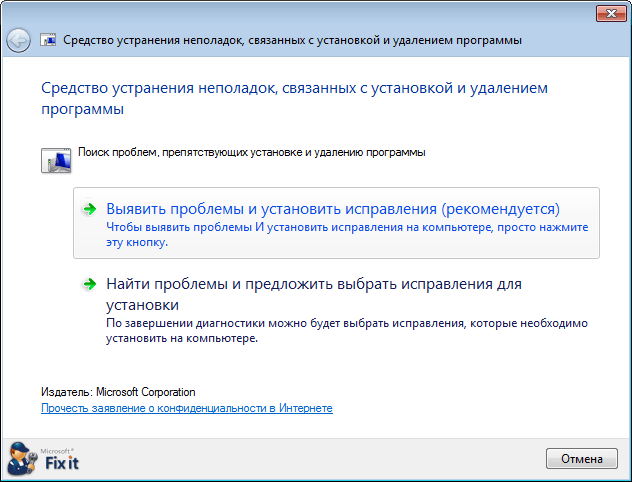Click green arrow next to 'Найти проблемы'
632x482 pixels.
click(x=89, y=284)
